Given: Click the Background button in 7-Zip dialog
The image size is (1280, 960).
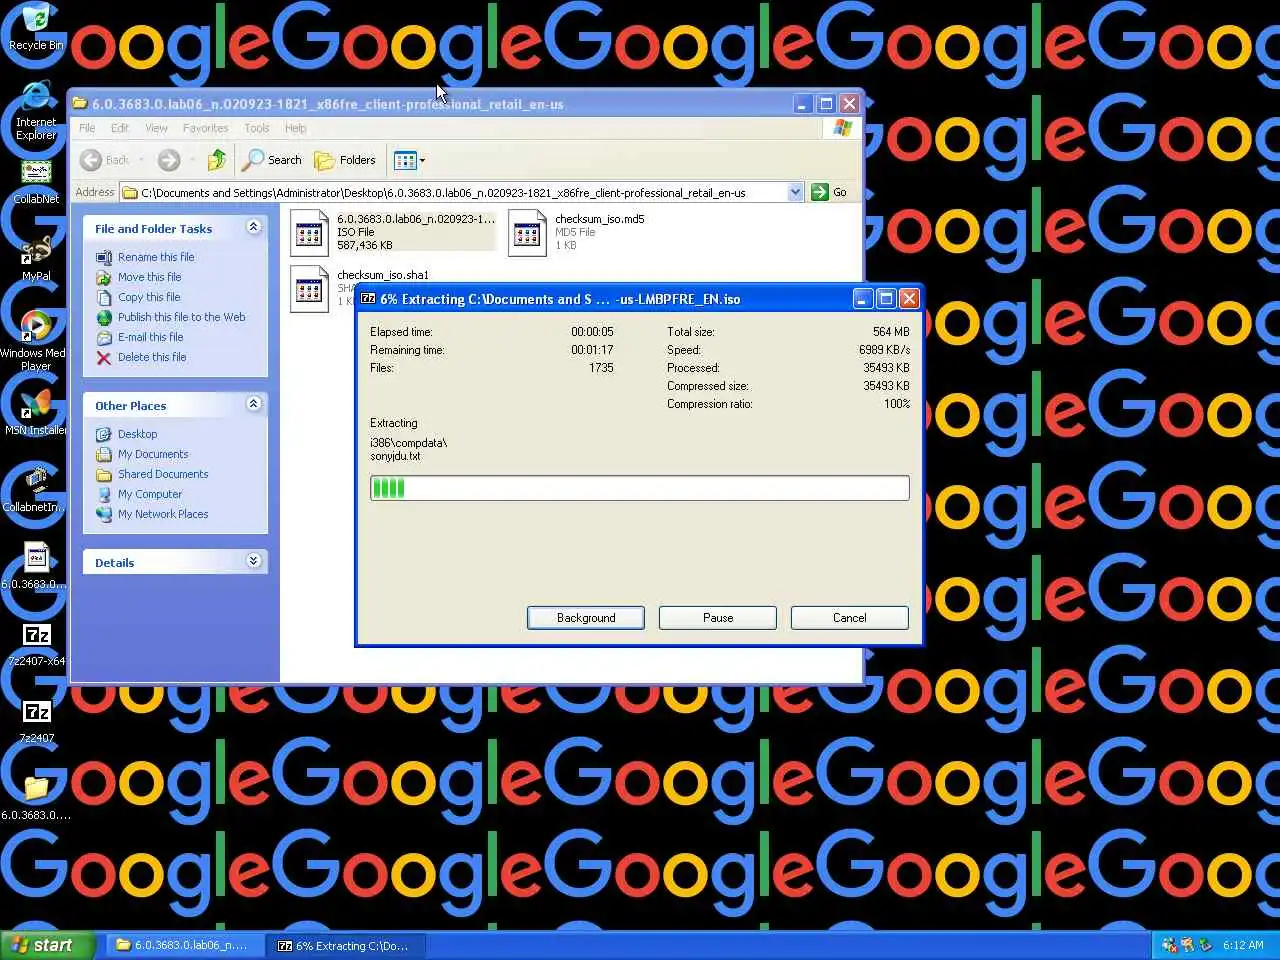Looking at the screenshot, I should [x=586, y=618].
